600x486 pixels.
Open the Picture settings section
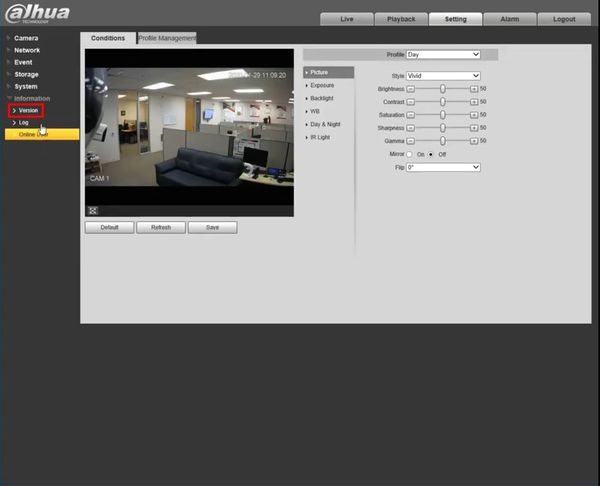pyautogui.click(x=328, y=72)
